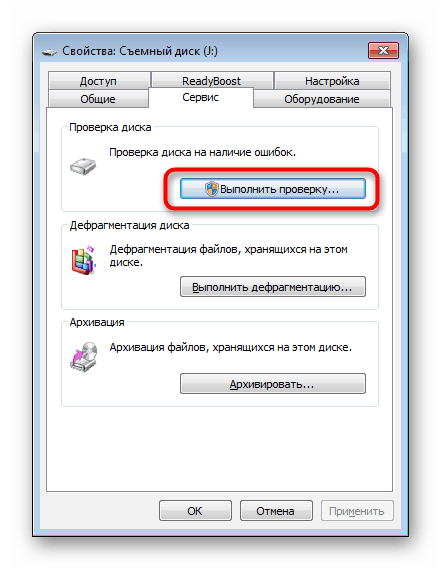The width and height of the screenshot is (441, 569).
Task: Select the Сервис tab
Action: pos(201,97)
